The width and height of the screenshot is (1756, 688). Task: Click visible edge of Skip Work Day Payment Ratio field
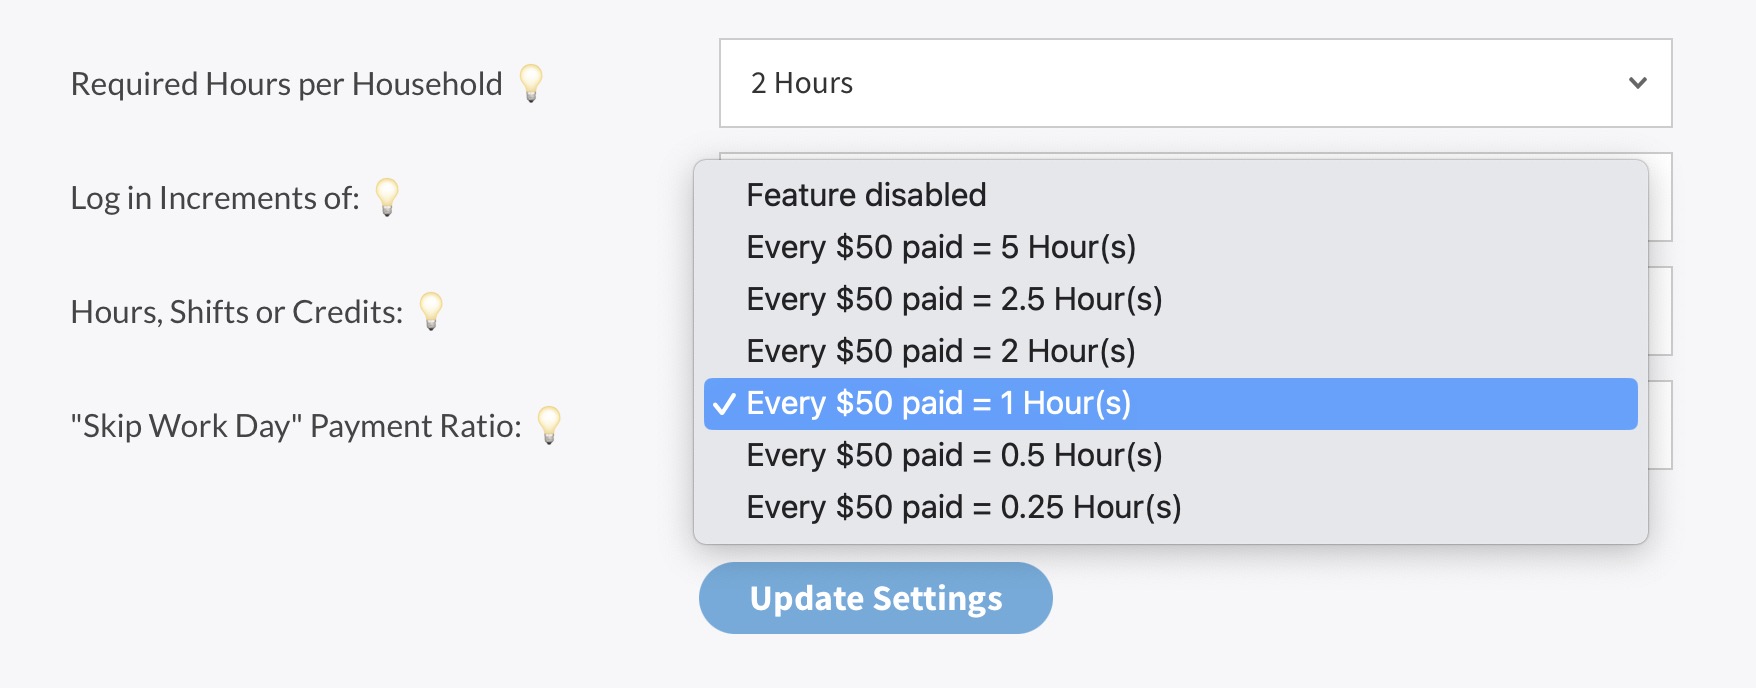coord(1661,425)
